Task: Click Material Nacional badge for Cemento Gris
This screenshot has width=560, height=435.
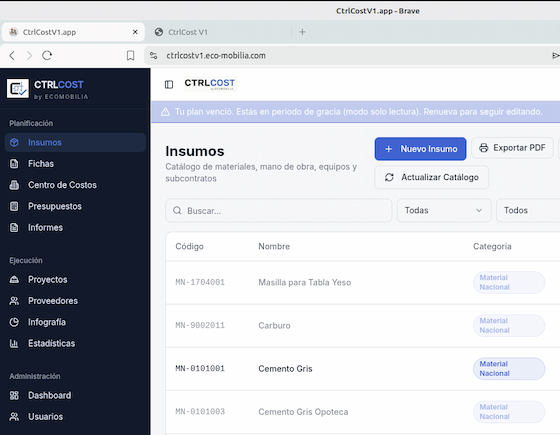Action: [x=509, y=369]
